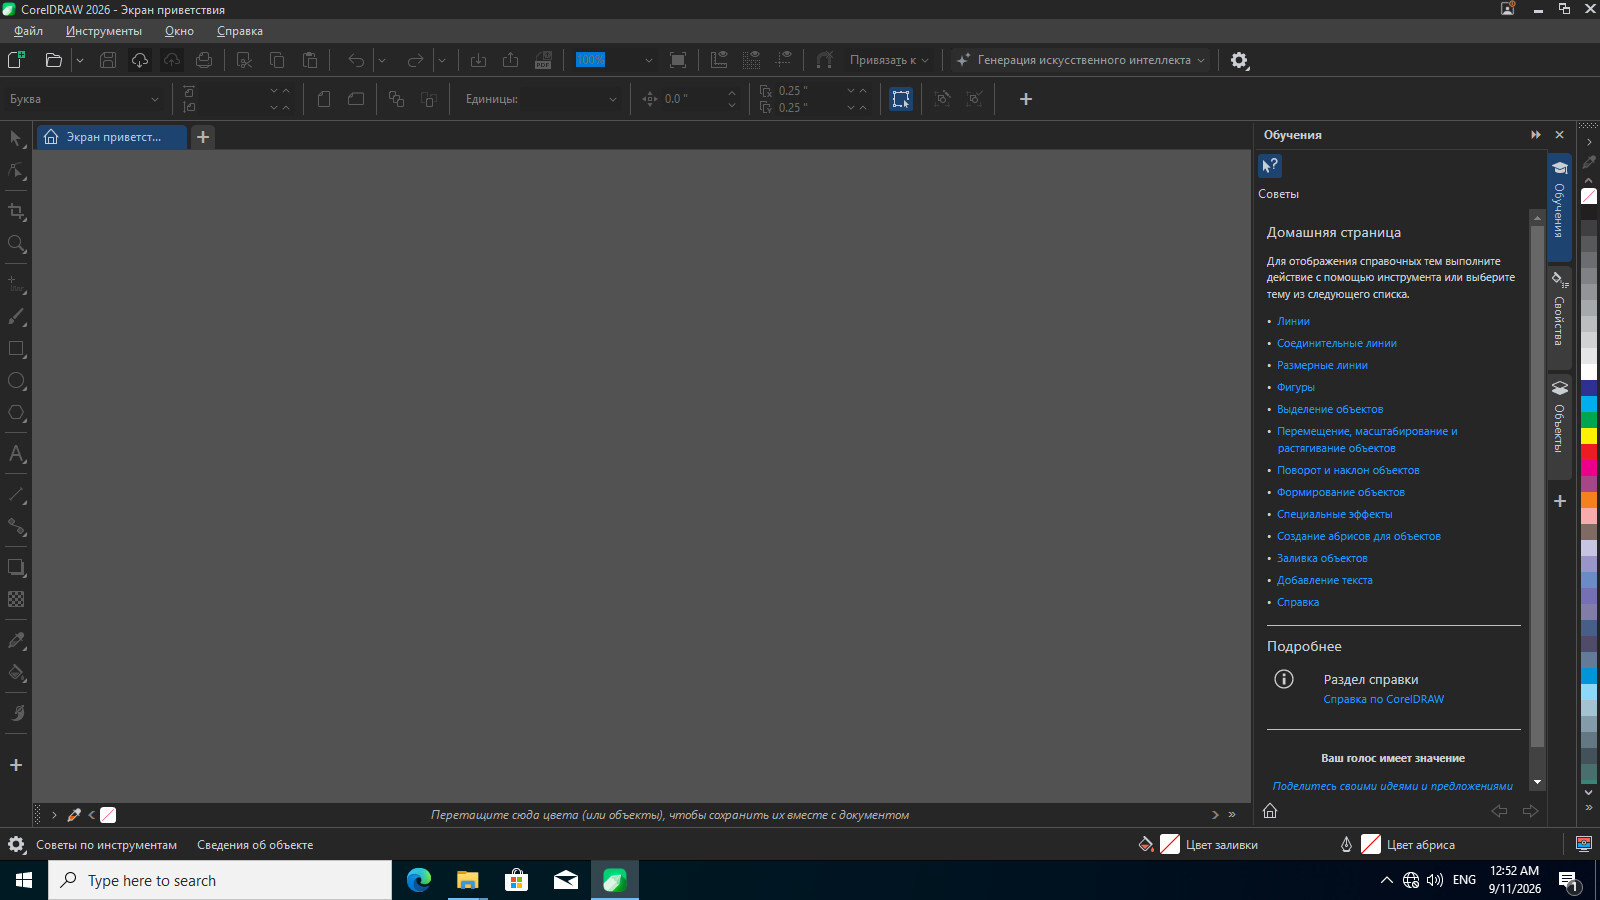Select the Rectangle tool
Screen dimensions: 1600x900
tap(16, 349)
